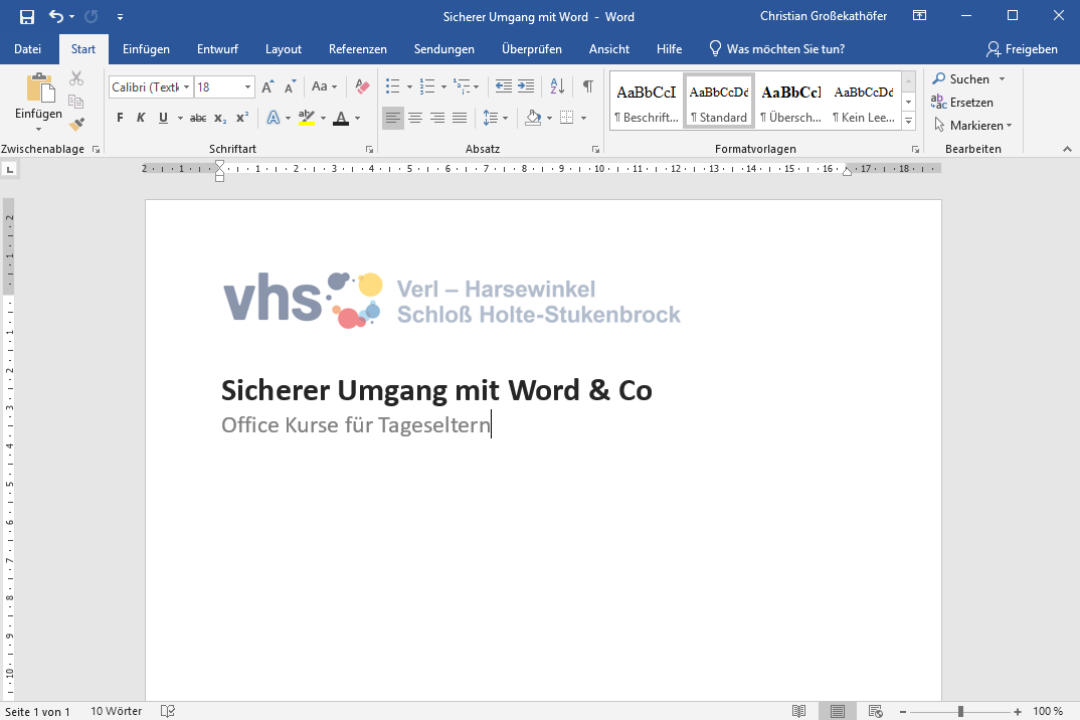Screen dimensions: 1080x720
Task: Align text to the right
Action: pos(437,118)
